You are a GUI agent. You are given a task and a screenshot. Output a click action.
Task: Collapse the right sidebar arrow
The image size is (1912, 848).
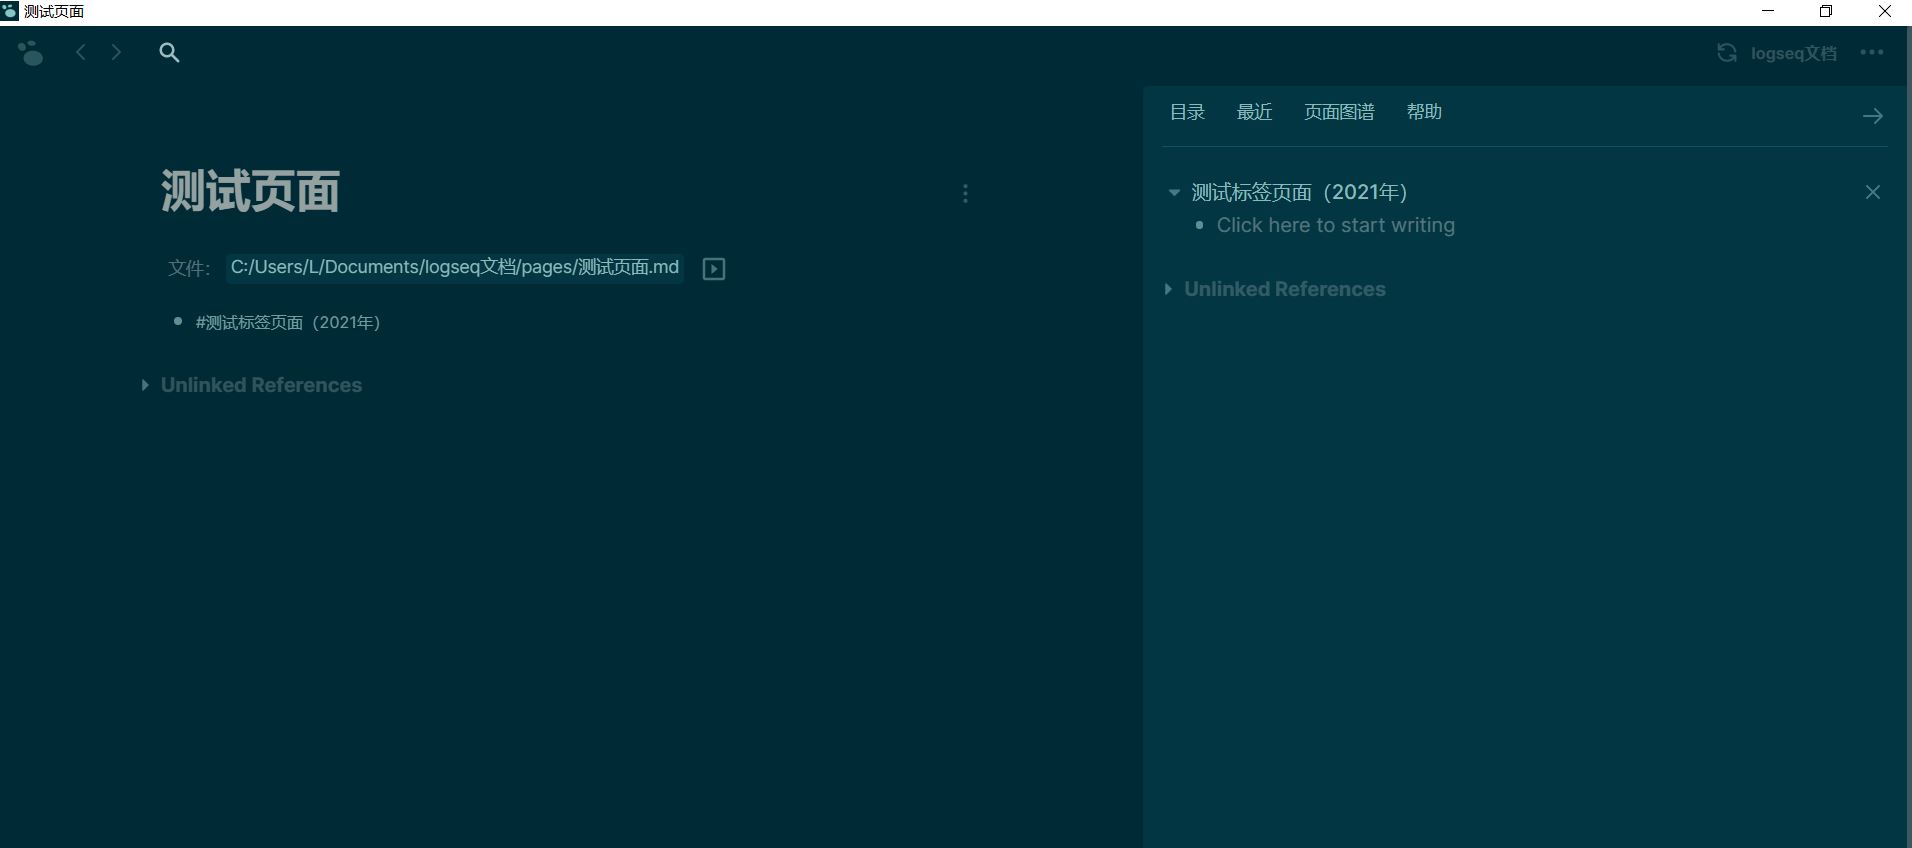(1873, 116)
